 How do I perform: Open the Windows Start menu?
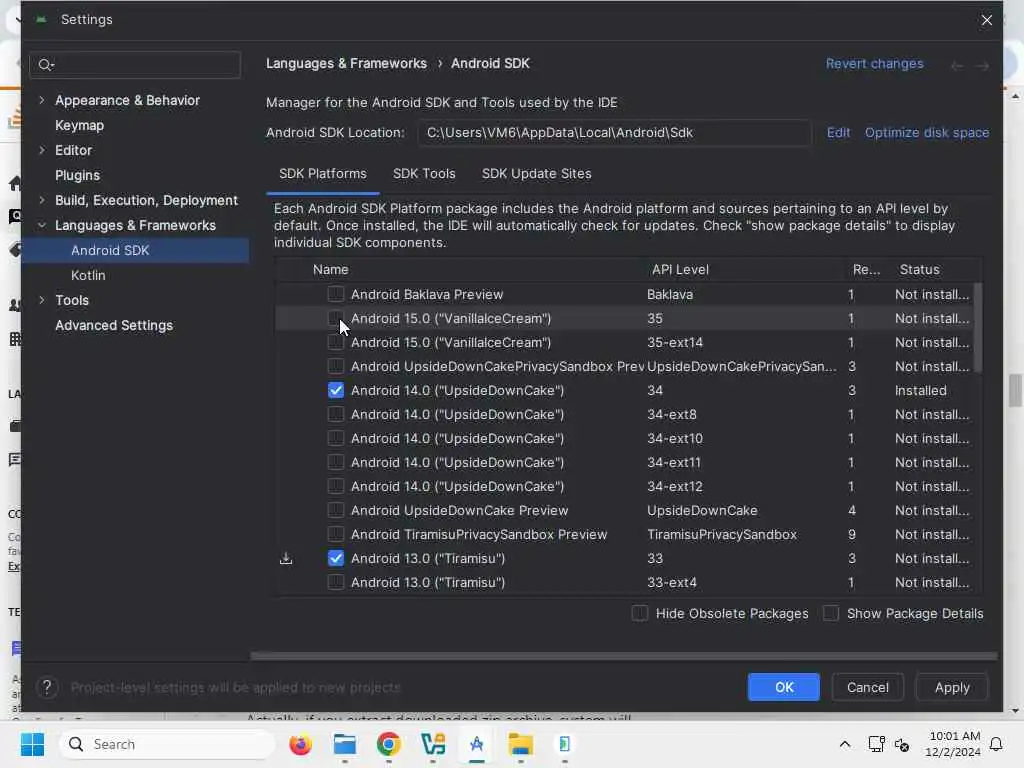click(32, 744)
